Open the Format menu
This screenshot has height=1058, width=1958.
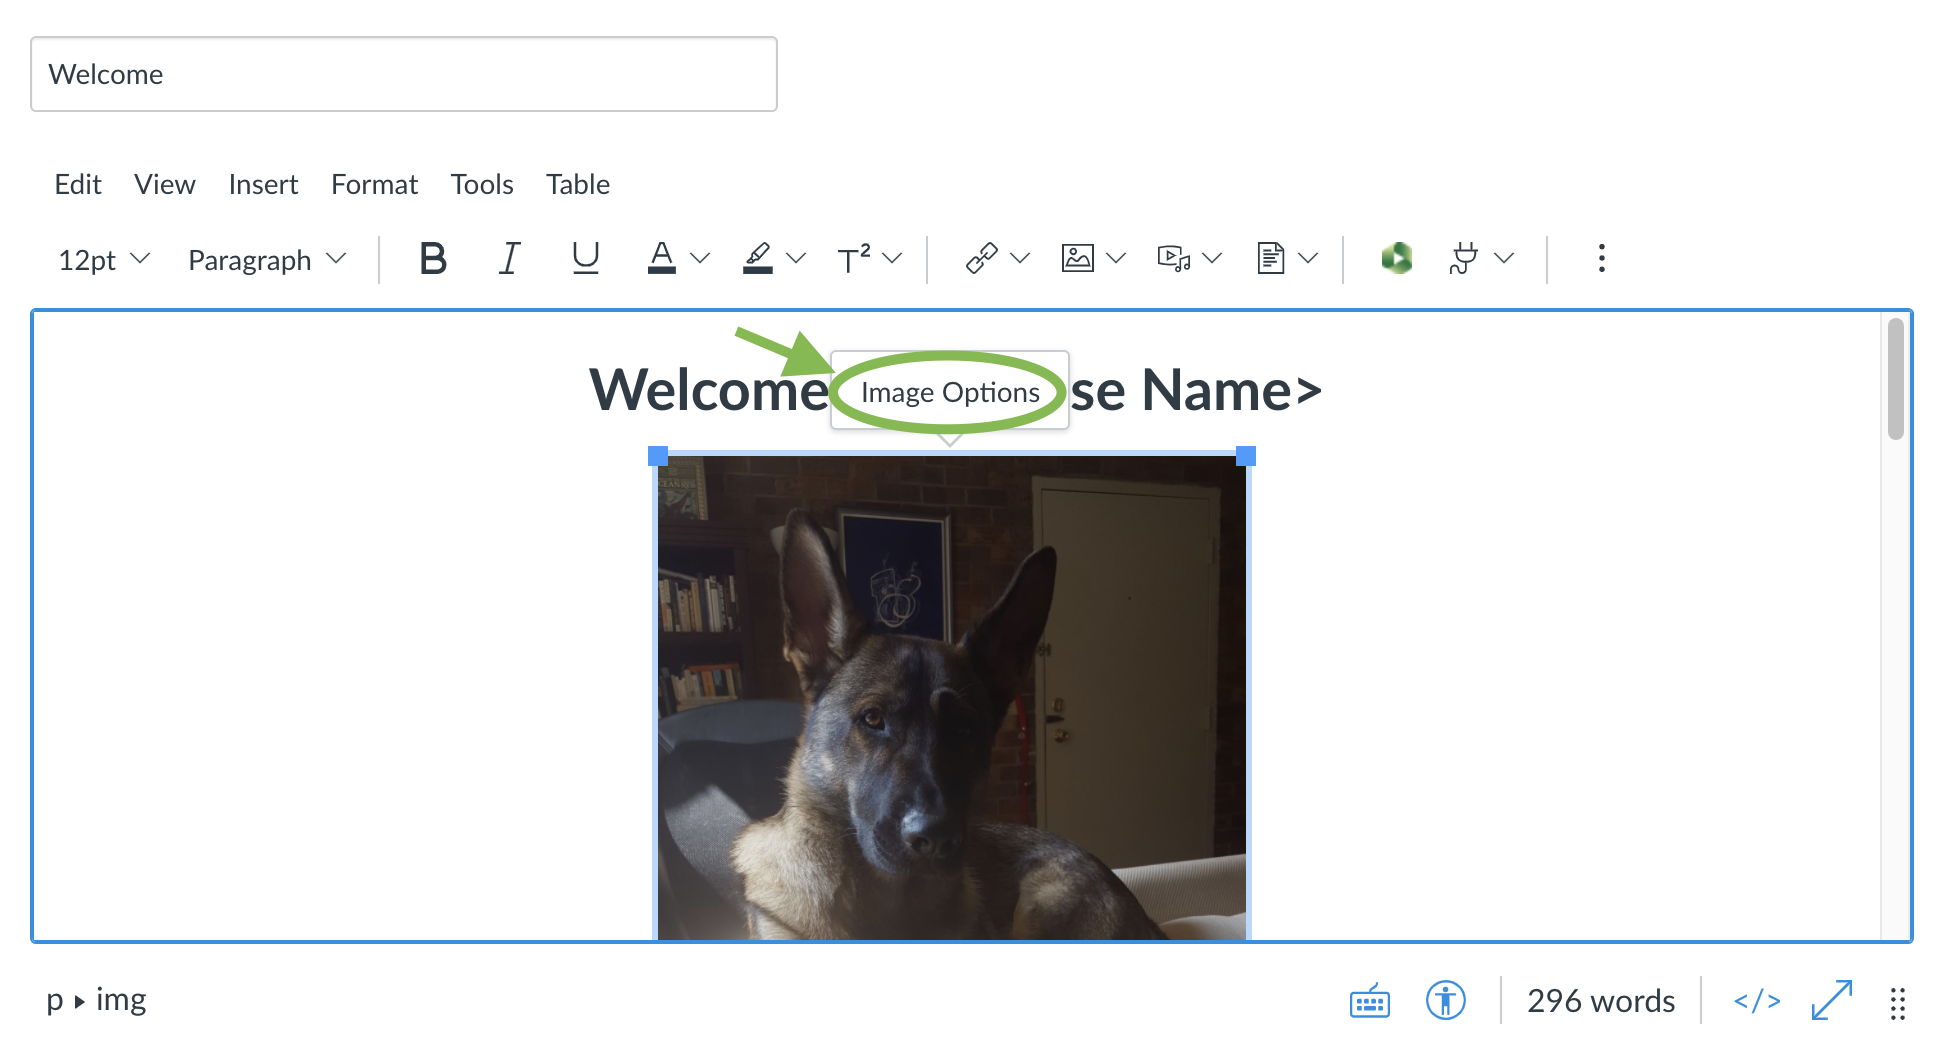click(374, 185)
